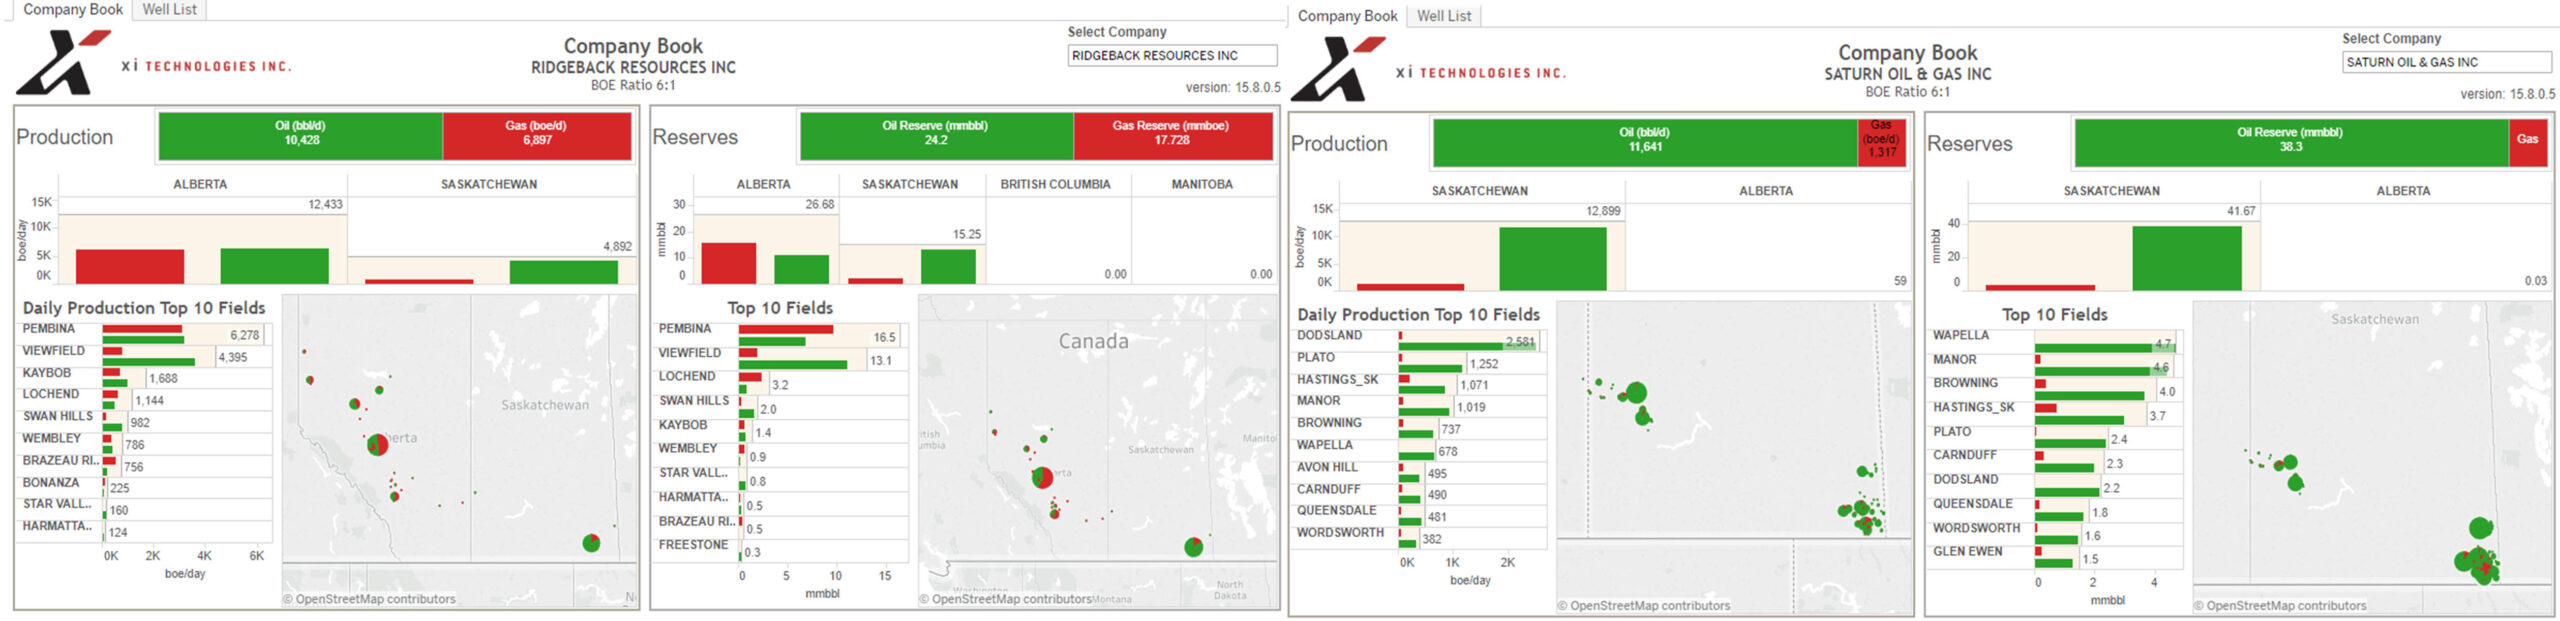Select ALBERTA red bar in Ridgeback Production chart
2560x621 pixels.
pos(130,266)
